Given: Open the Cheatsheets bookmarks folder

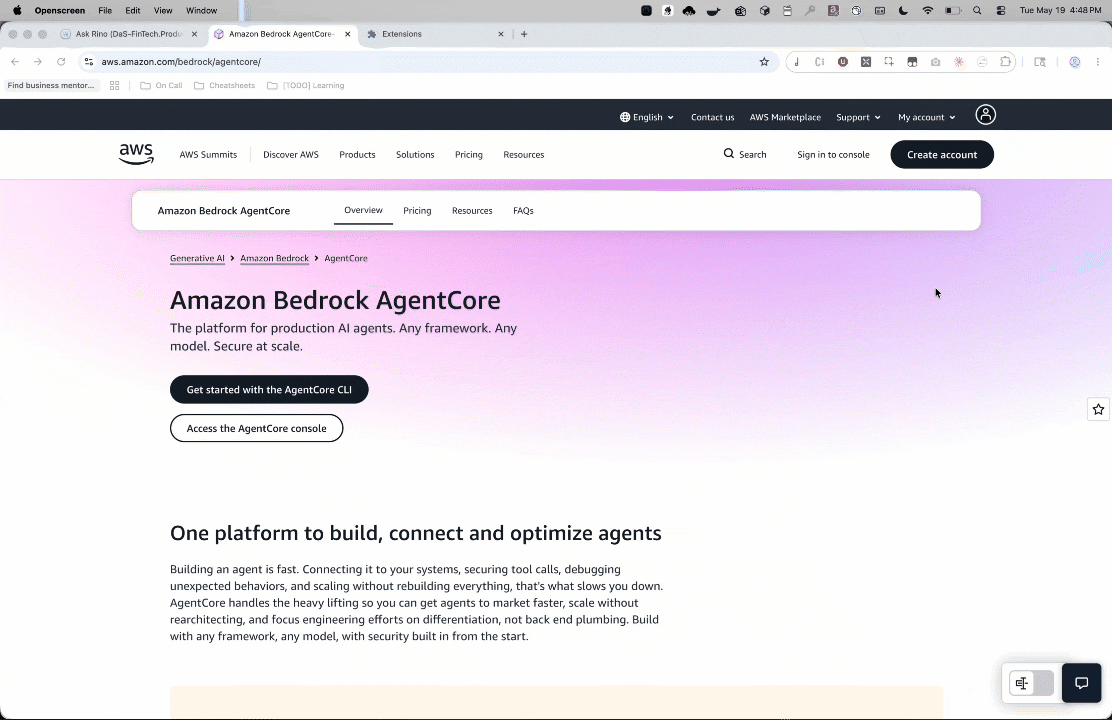Looking at the screenshot, I should [x=224, y=85].
